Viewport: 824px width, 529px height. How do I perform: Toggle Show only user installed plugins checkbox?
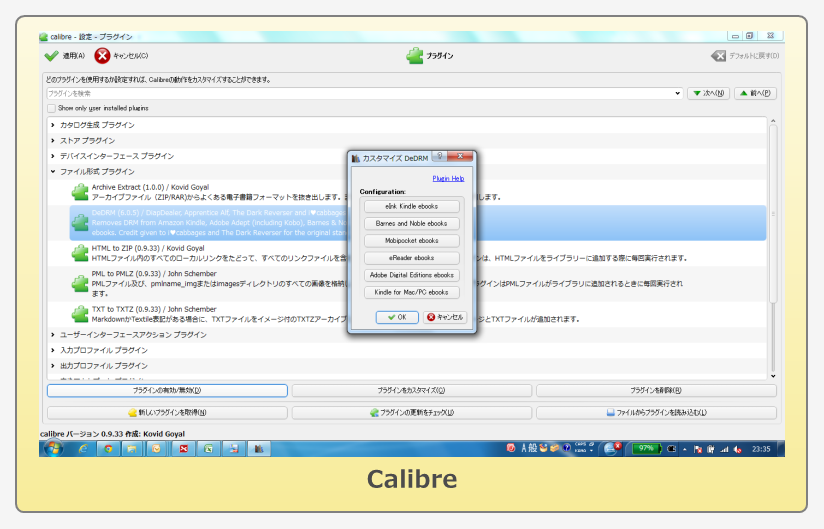coord(51,108)
